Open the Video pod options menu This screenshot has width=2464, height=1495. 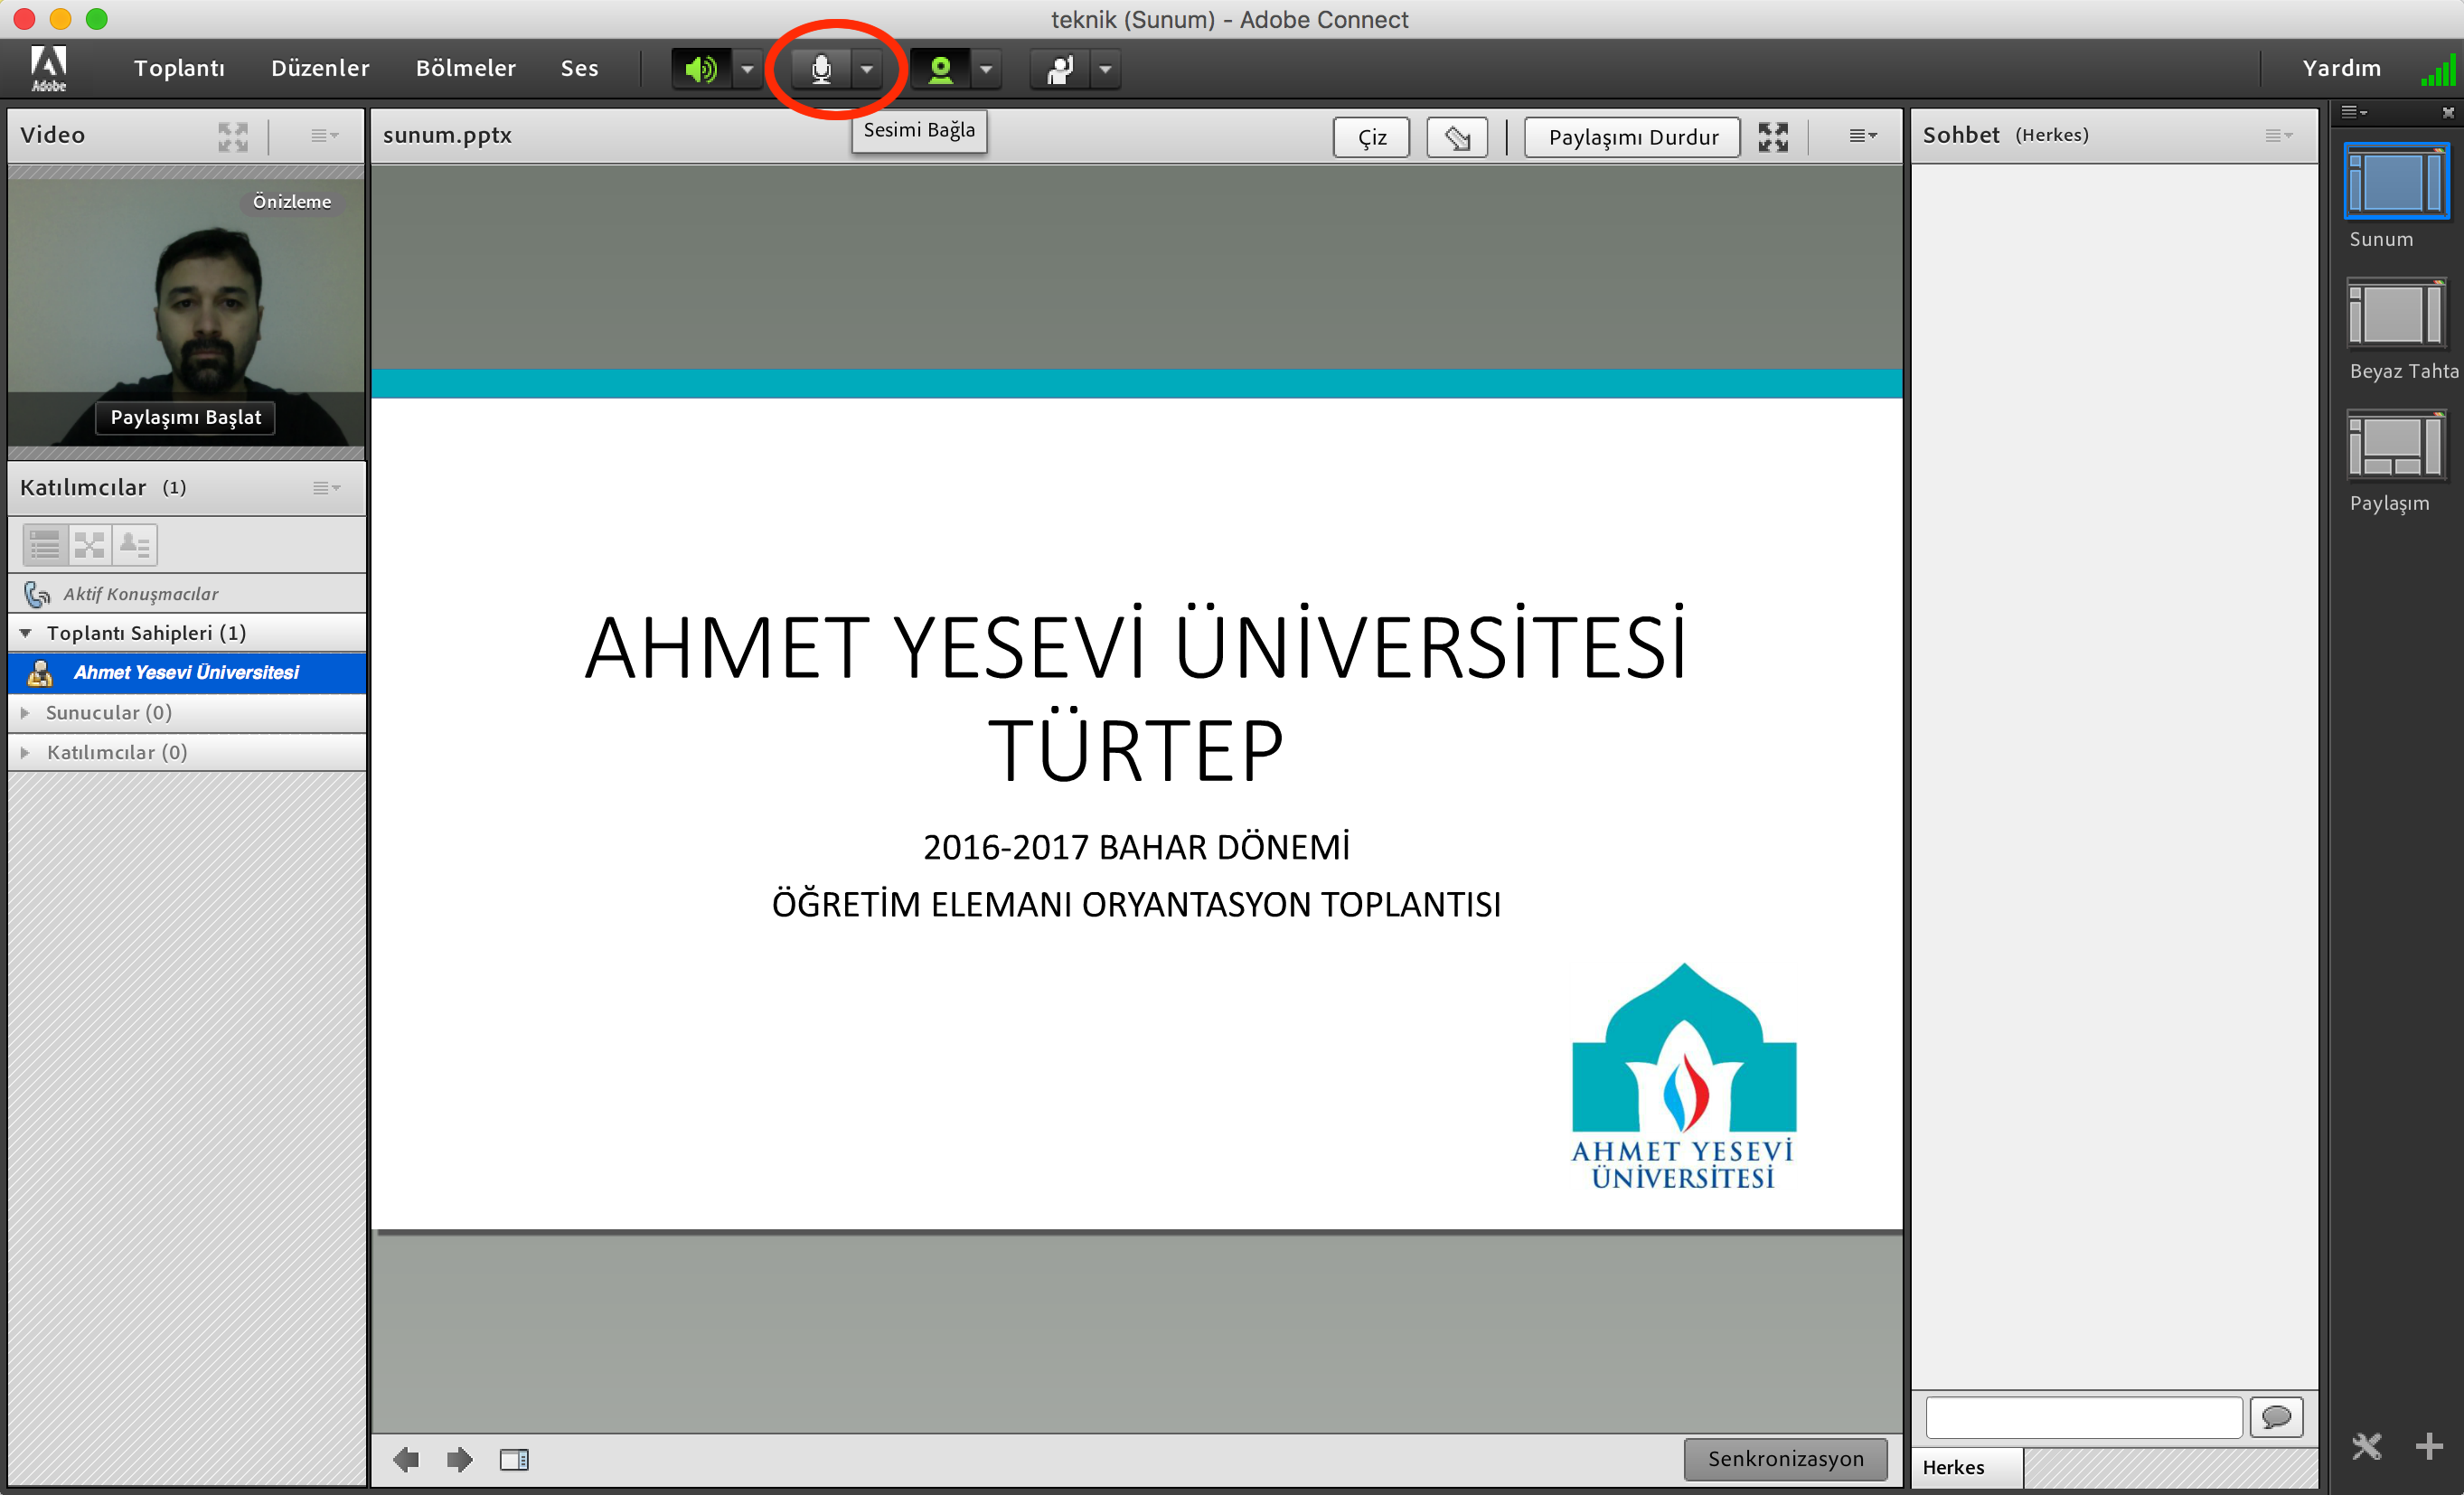(x=324, y=135)
